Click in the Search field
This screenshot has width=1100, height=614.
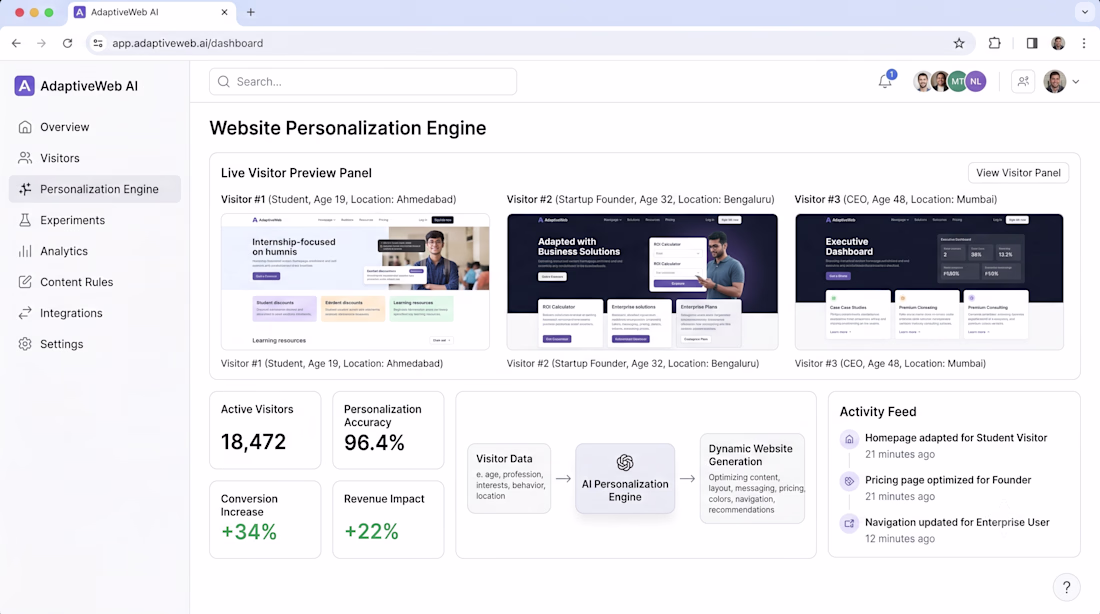pos(363,81)
